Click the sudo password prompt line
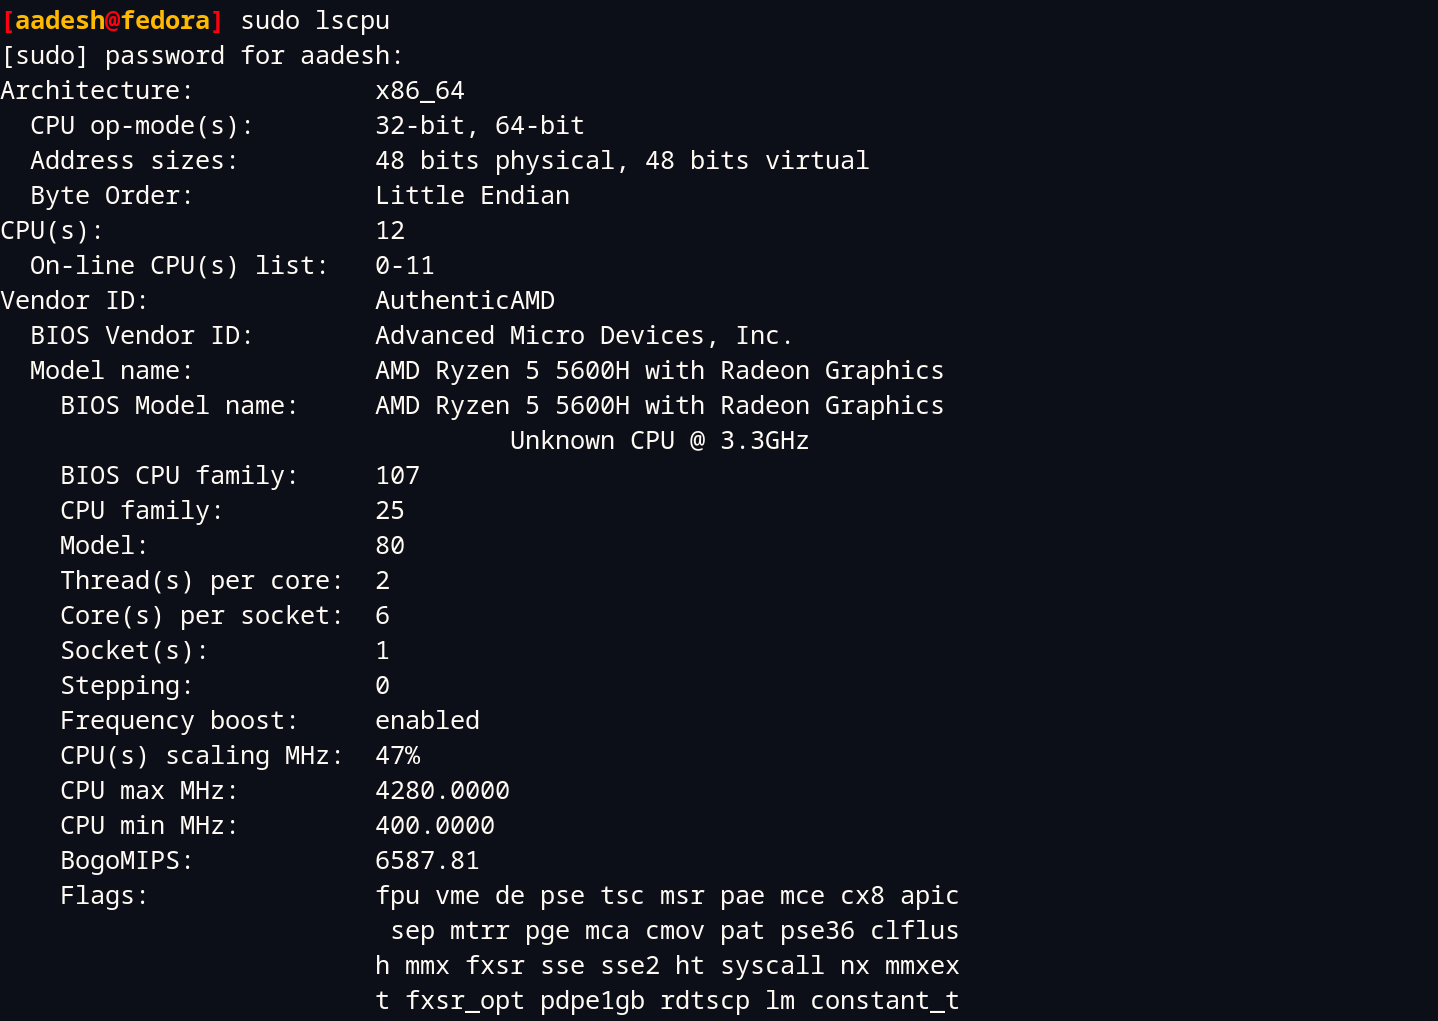The height and width of the screenshot is (1021, 1438). (x=202, y=56)
